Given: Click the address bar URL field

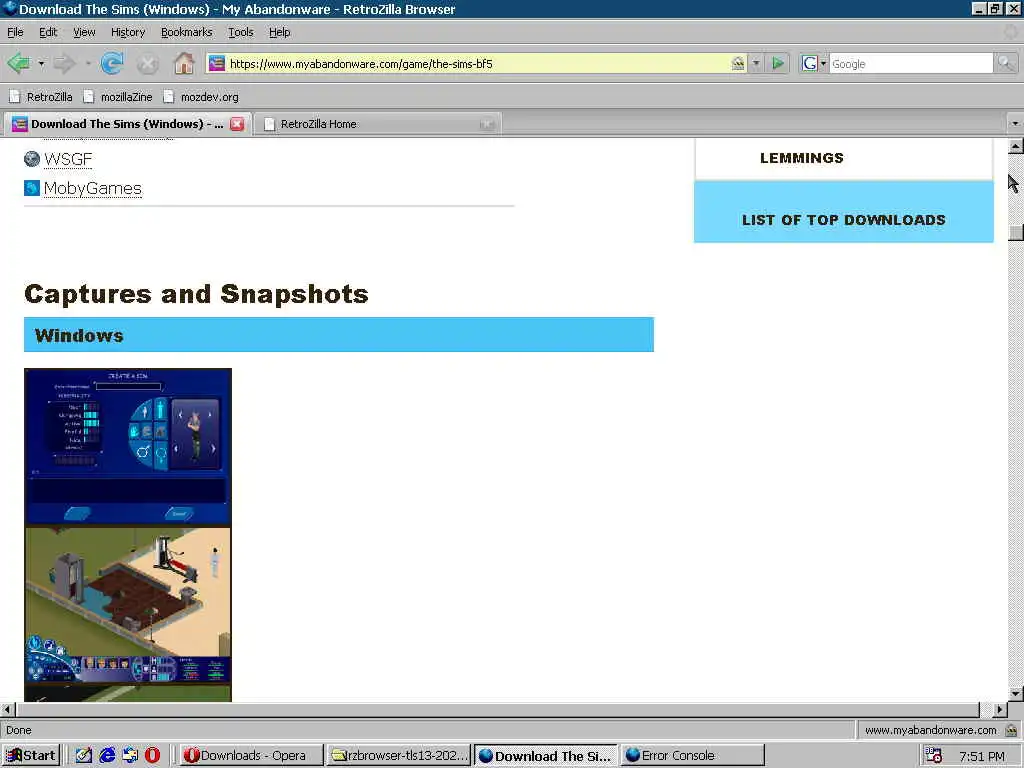Looking at the screenshot, I should (x=478, y=63).
